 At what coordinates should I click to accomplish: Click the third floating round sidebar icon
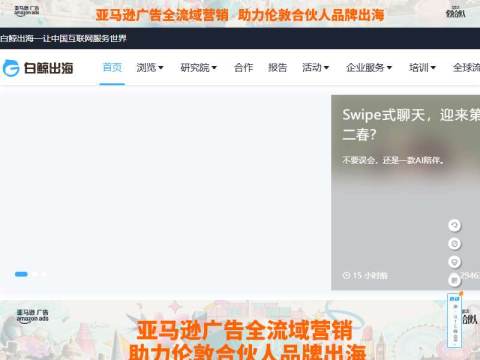point(454,262)
